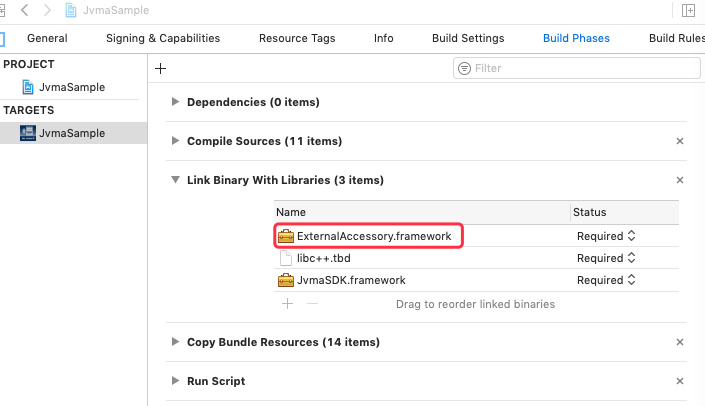Click the add build phase plus button
Viewport: 705px width, 406px height.
pyautogui.click(x=160, y=69)
